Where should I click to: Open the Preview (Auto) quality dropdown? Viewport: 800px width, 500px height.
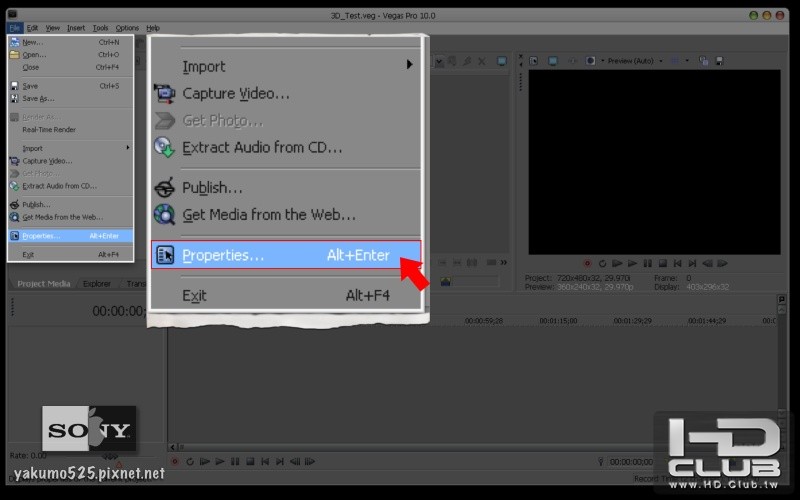click(635, 61)
